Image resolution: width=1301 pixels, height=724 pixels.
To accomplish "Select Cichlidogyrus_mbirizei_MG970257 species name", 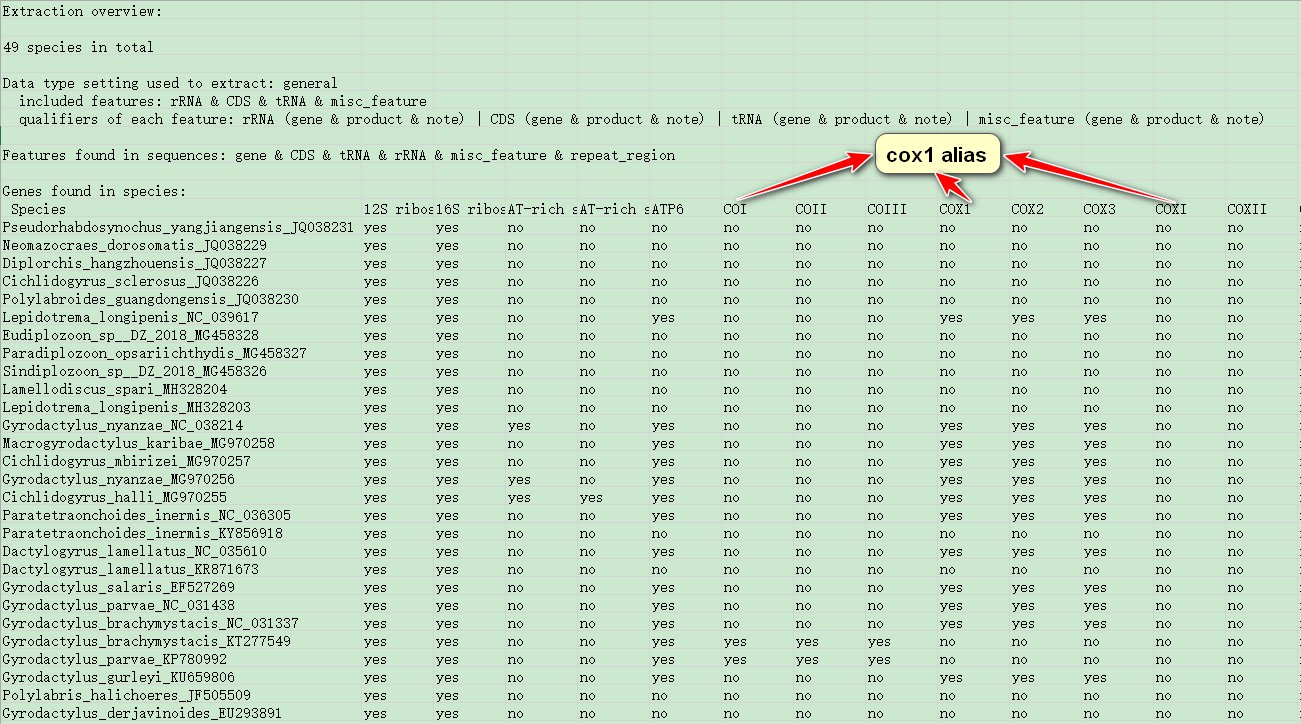I will 126,462.
